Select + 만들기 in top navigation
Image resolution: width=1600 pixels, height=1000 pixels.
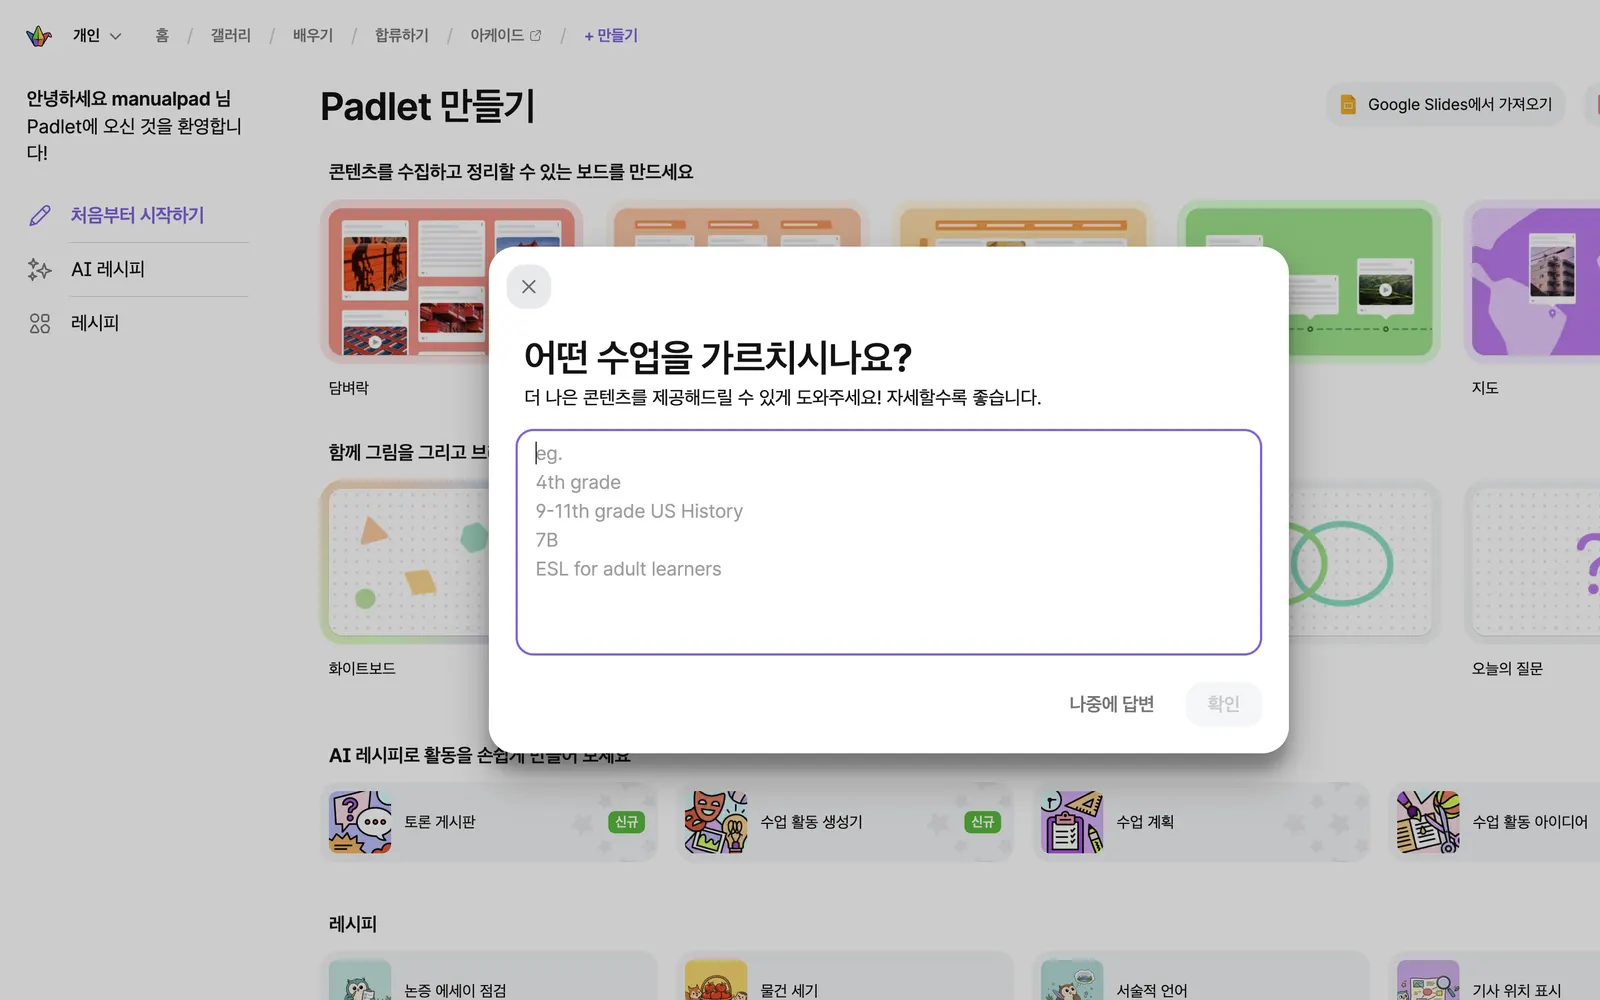click(x=611, y=36)
